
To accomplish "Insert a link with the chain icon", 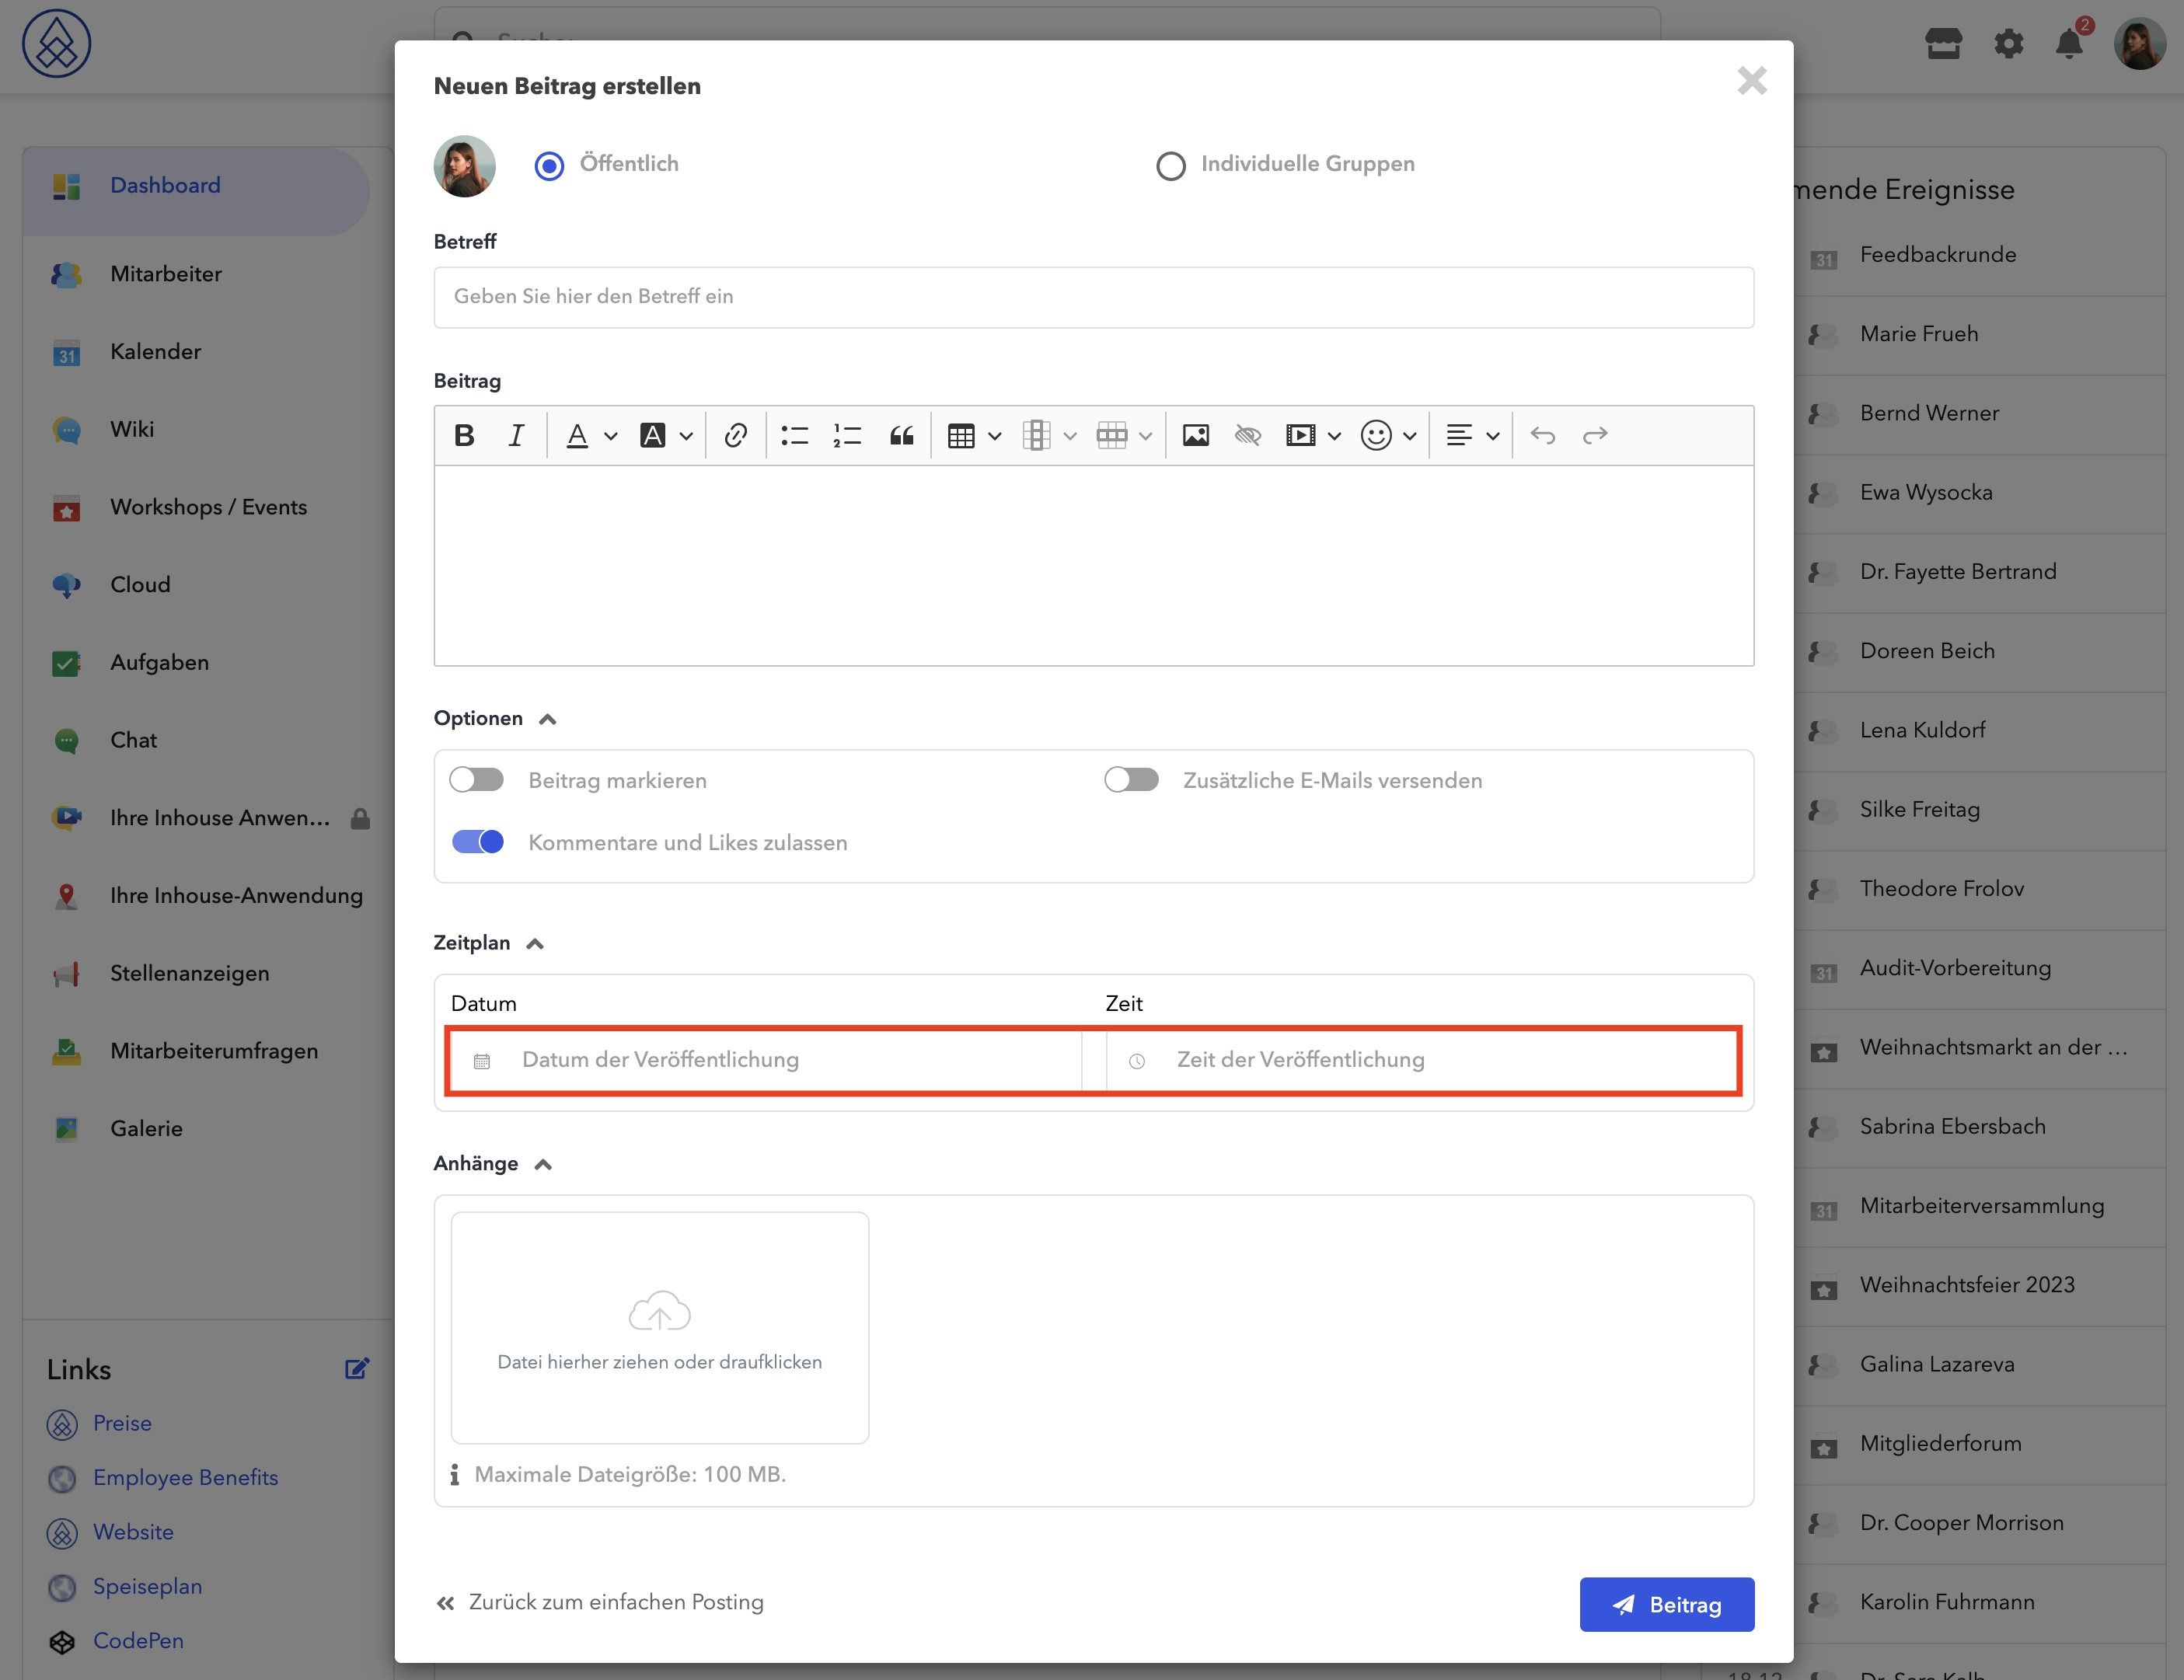I will point(736,435).
